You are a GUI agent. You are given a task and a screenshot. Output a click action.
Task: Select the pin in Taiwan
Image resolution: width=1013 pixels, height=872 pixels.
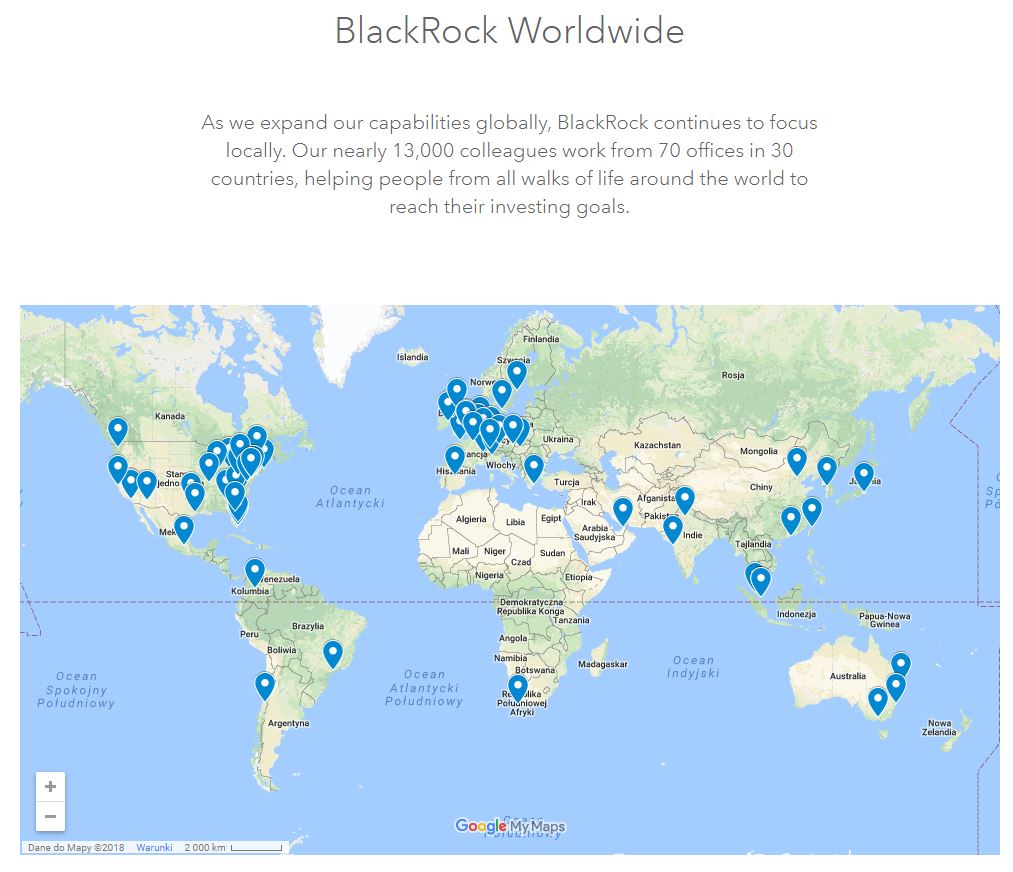812,511
